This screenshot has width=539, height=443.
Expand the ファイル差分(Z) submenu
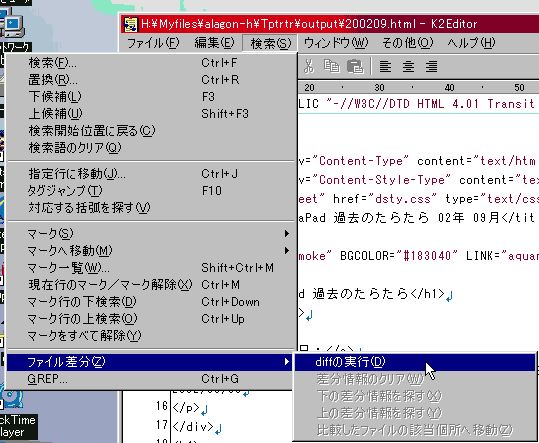(150, 362)
